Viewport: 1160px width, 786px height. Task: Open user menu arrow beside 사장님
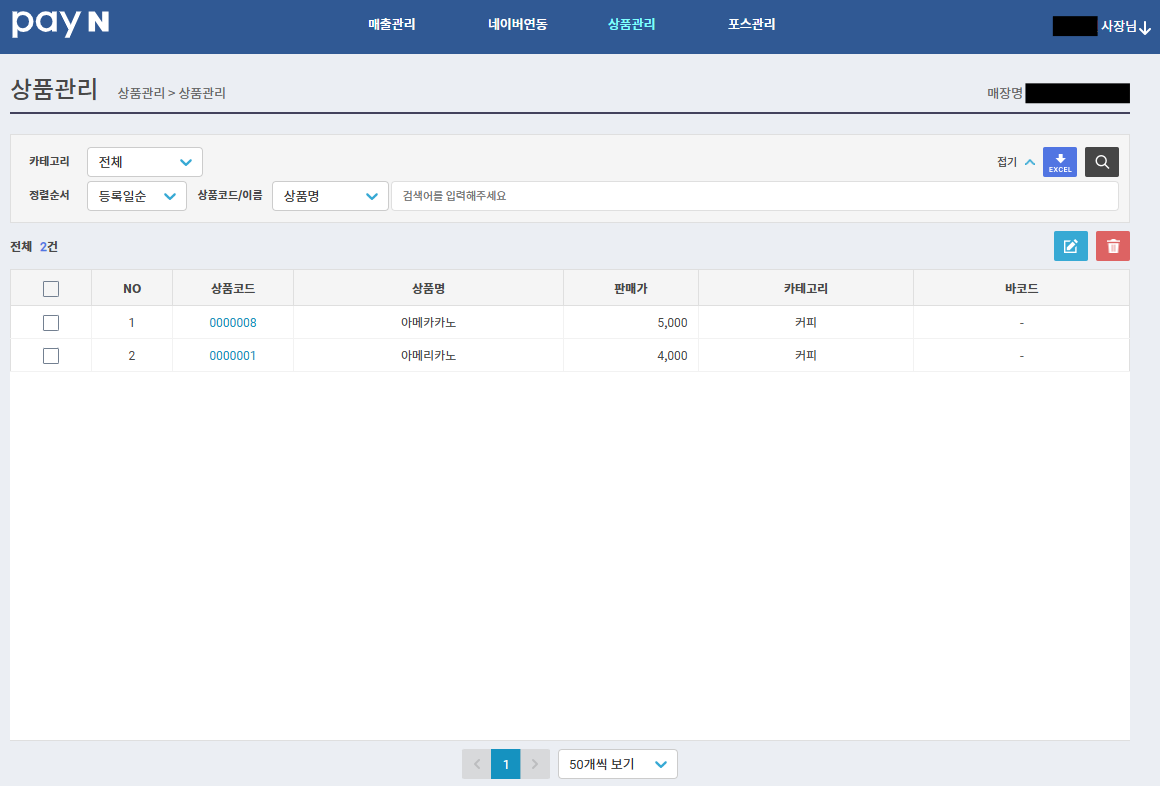(1144, 28)
